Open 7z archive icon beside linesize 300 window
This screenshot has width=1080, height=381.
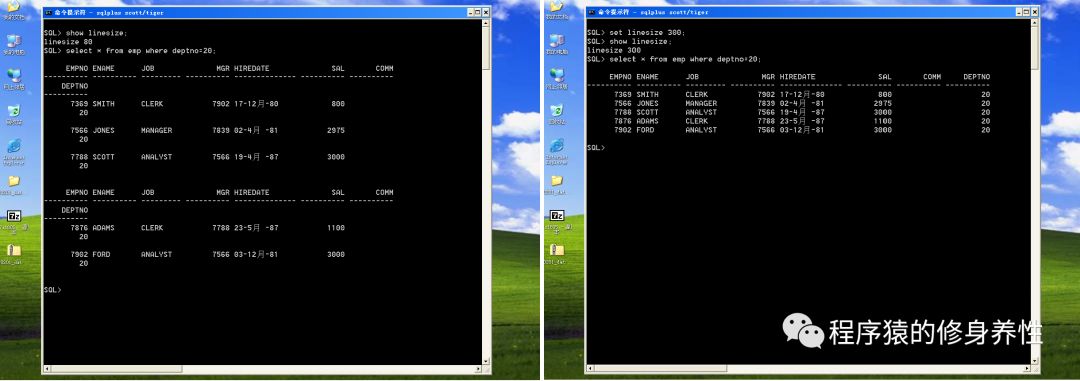557,216
